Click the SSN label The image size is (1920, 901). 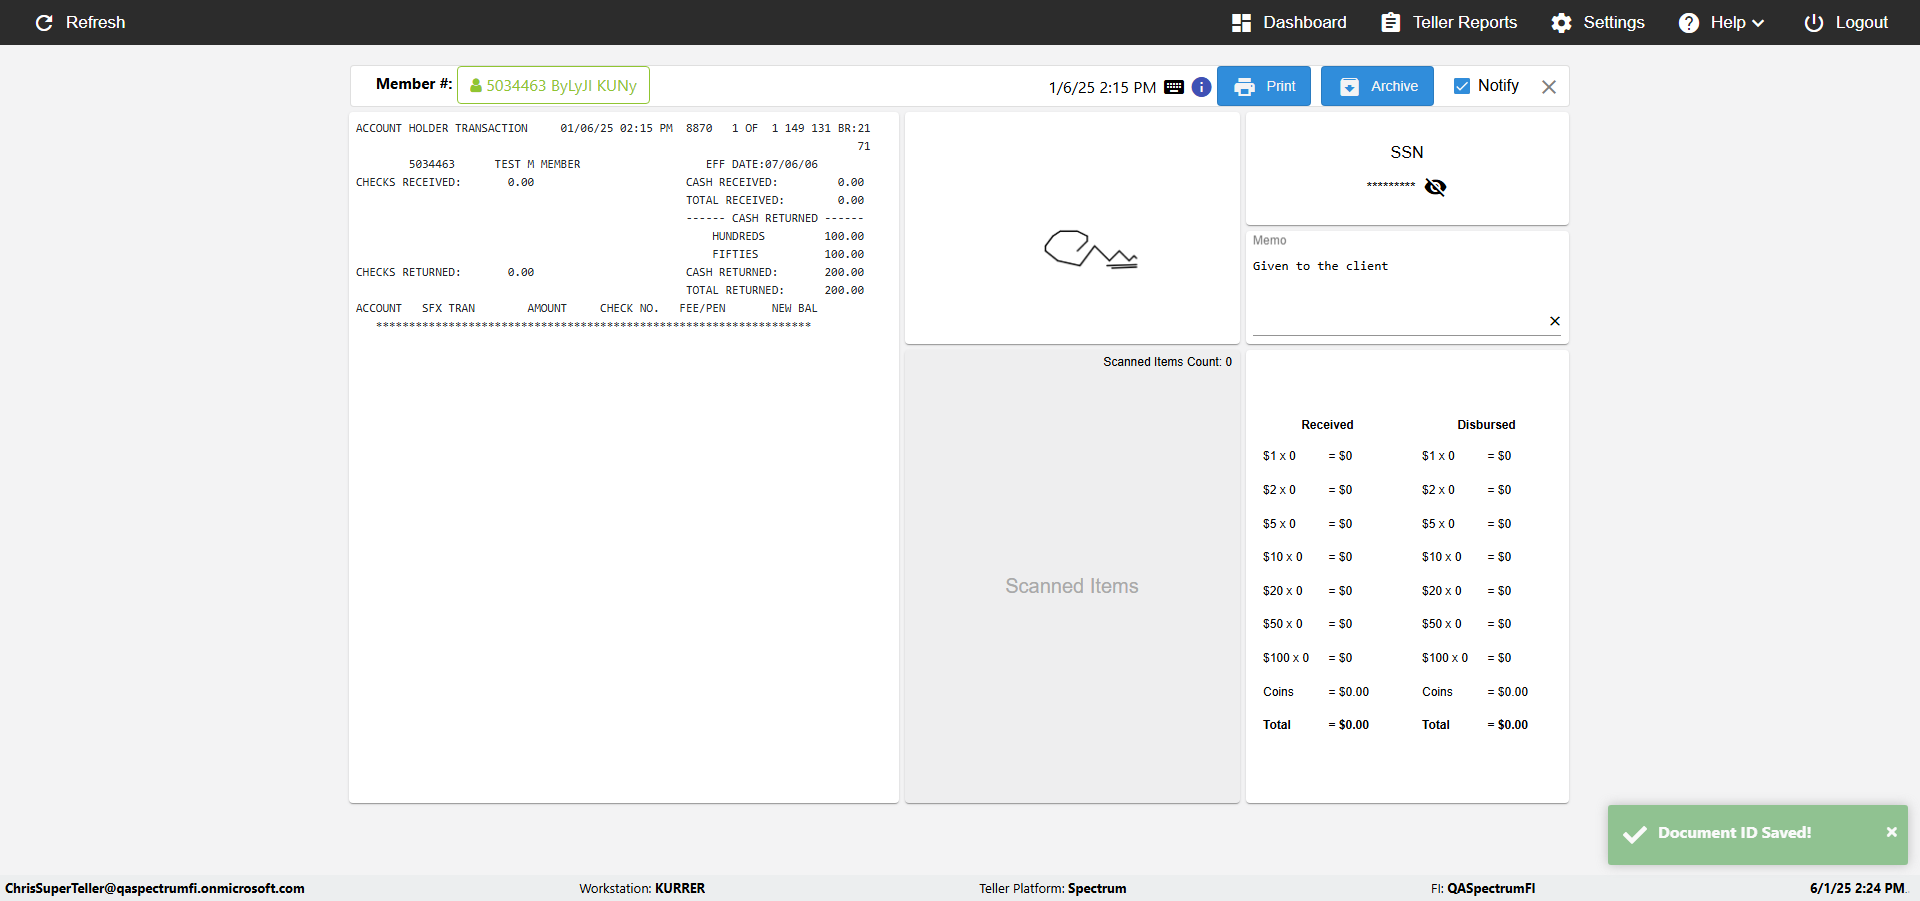(1407, 152)
